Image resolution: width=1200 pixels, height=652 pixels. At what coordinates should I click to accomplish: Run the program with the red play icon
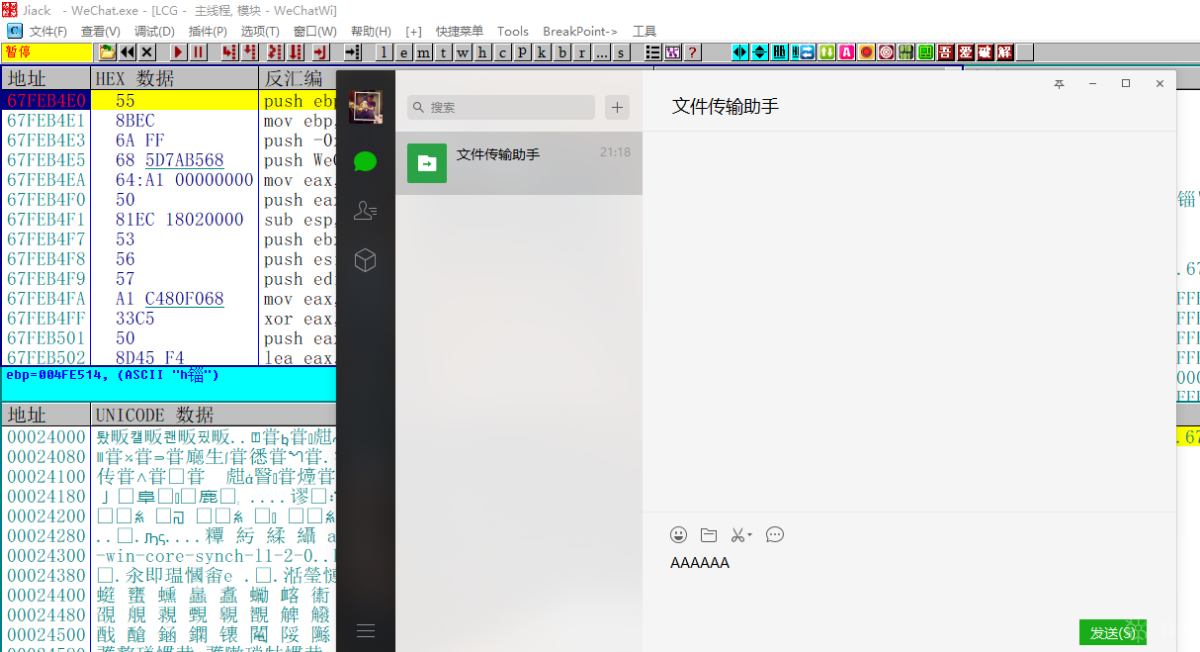tap(179, 52)
